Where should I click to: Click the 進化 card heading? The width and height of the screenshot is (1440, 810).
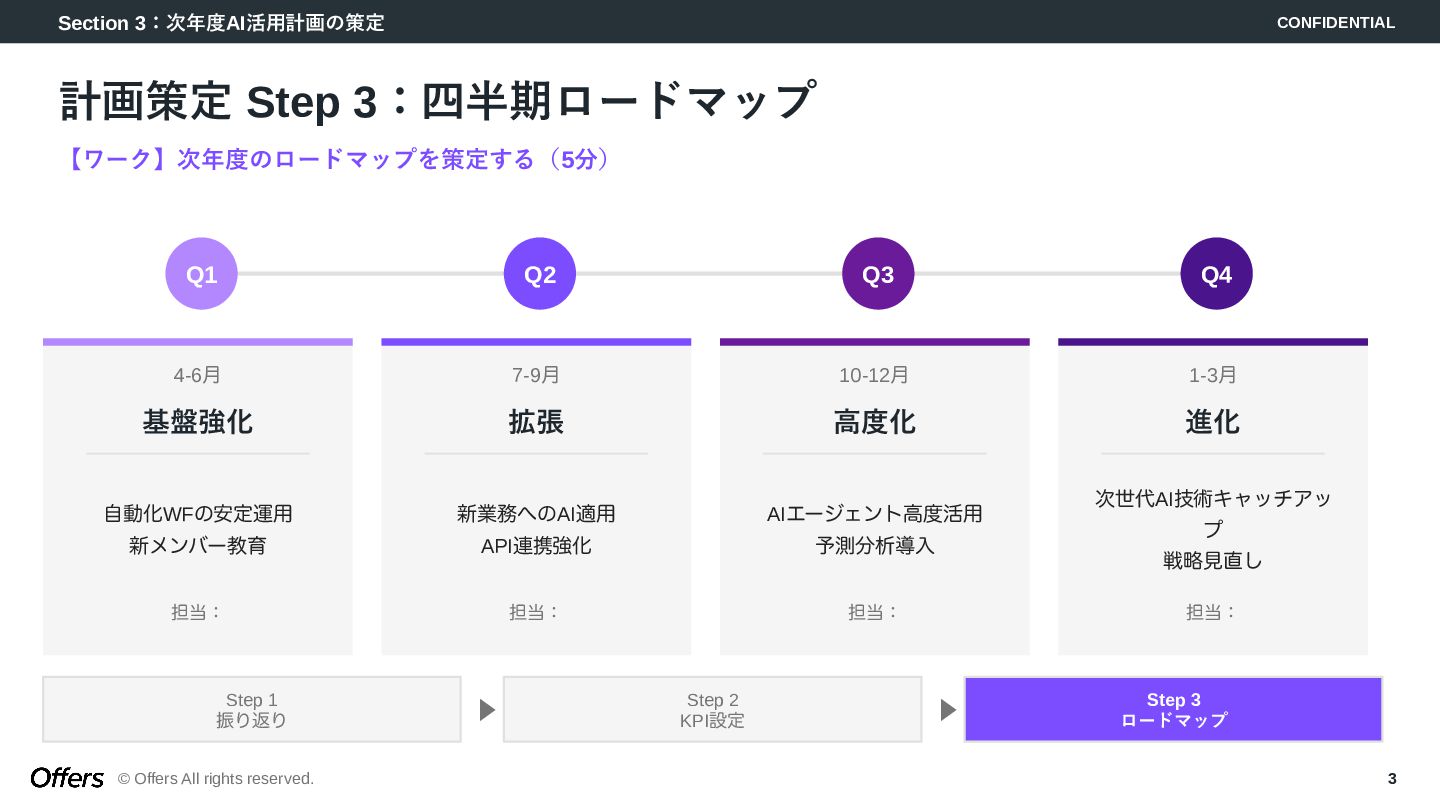(x=1212, y=422)
